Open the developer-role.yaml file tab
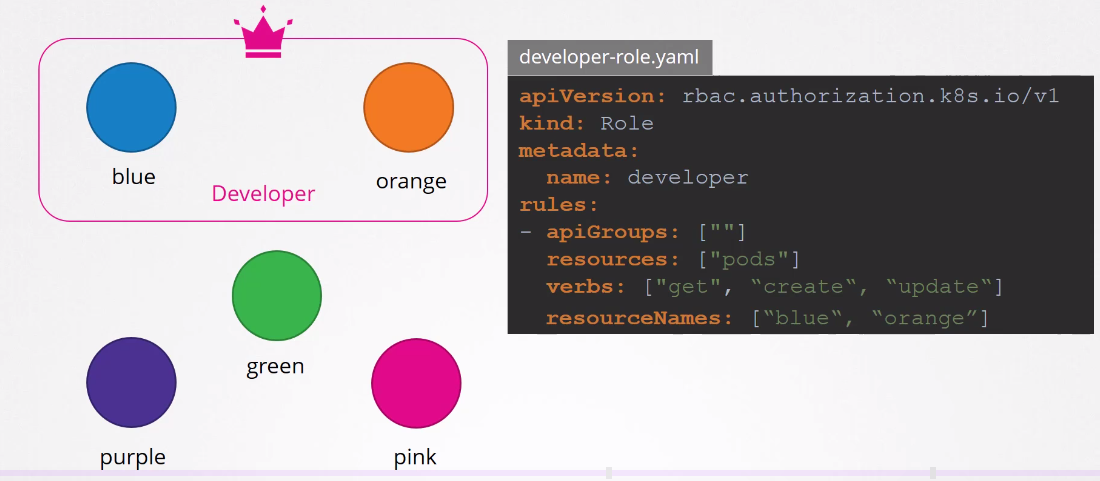 610,58
